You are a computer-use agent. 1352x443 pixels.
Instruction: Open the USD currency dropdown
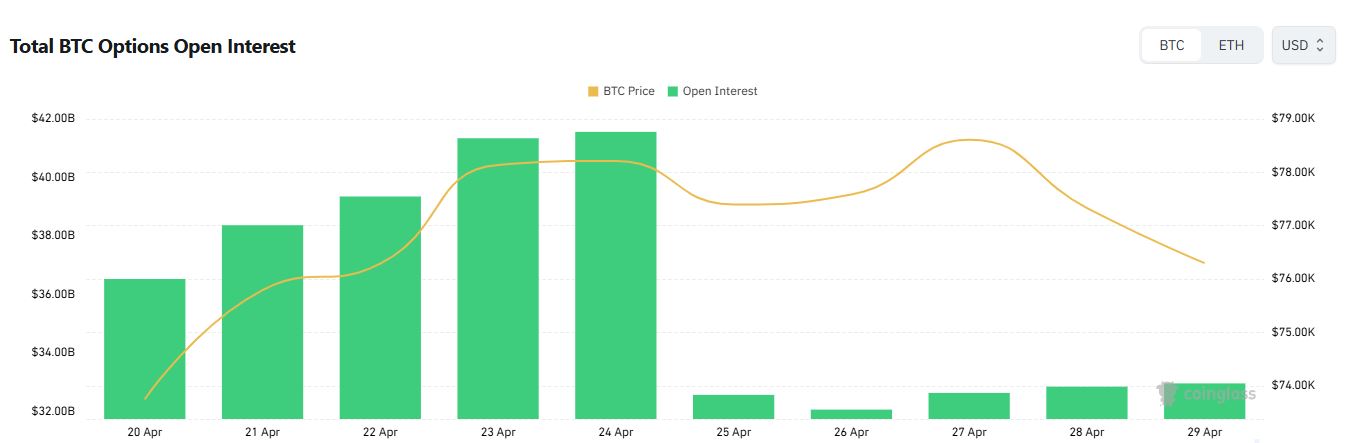[x=1303, y=46]
